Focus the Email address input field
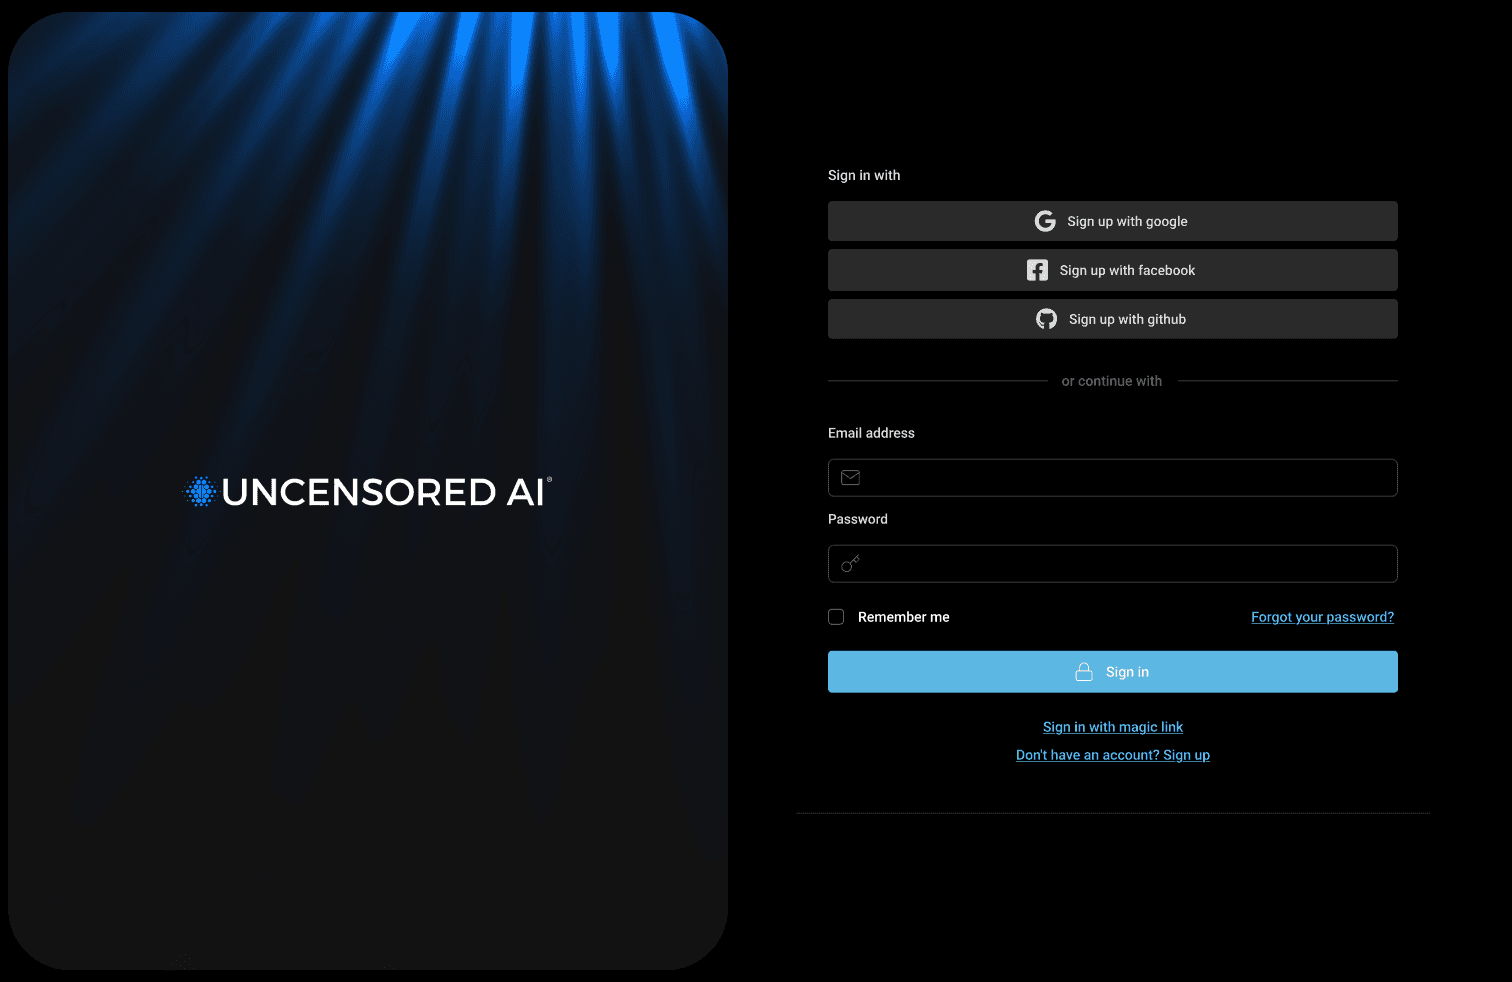This screenshot has height=982, width=1512. pos(1113,478)
